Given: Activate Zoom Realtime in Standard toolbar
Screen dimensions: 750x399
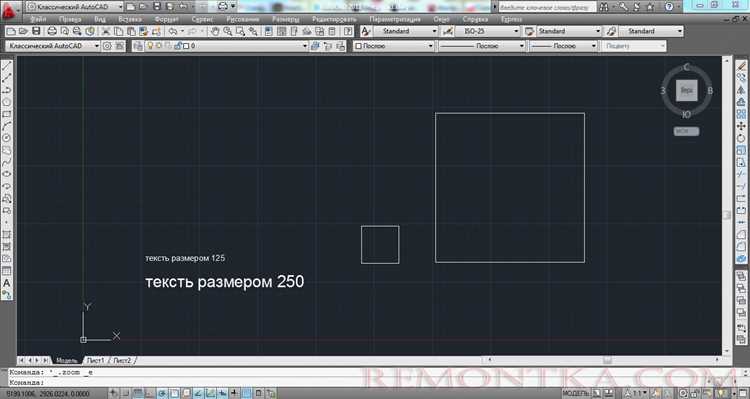Looking at the screenshot, I should (228, 31).
